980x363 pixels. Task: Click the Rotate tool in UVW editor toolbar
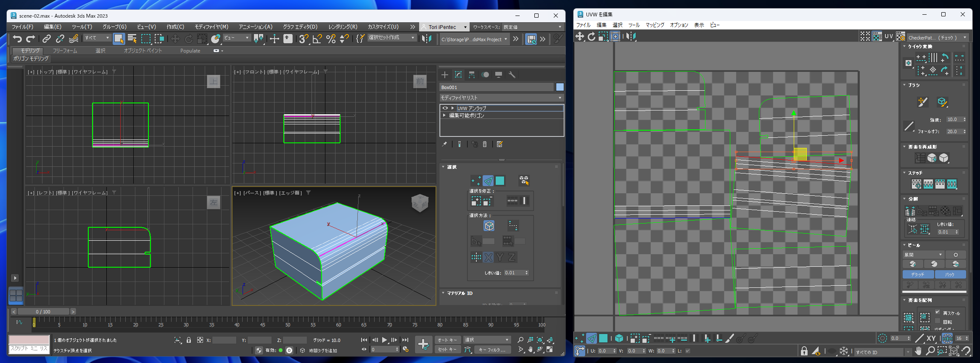tap(591, 36)
